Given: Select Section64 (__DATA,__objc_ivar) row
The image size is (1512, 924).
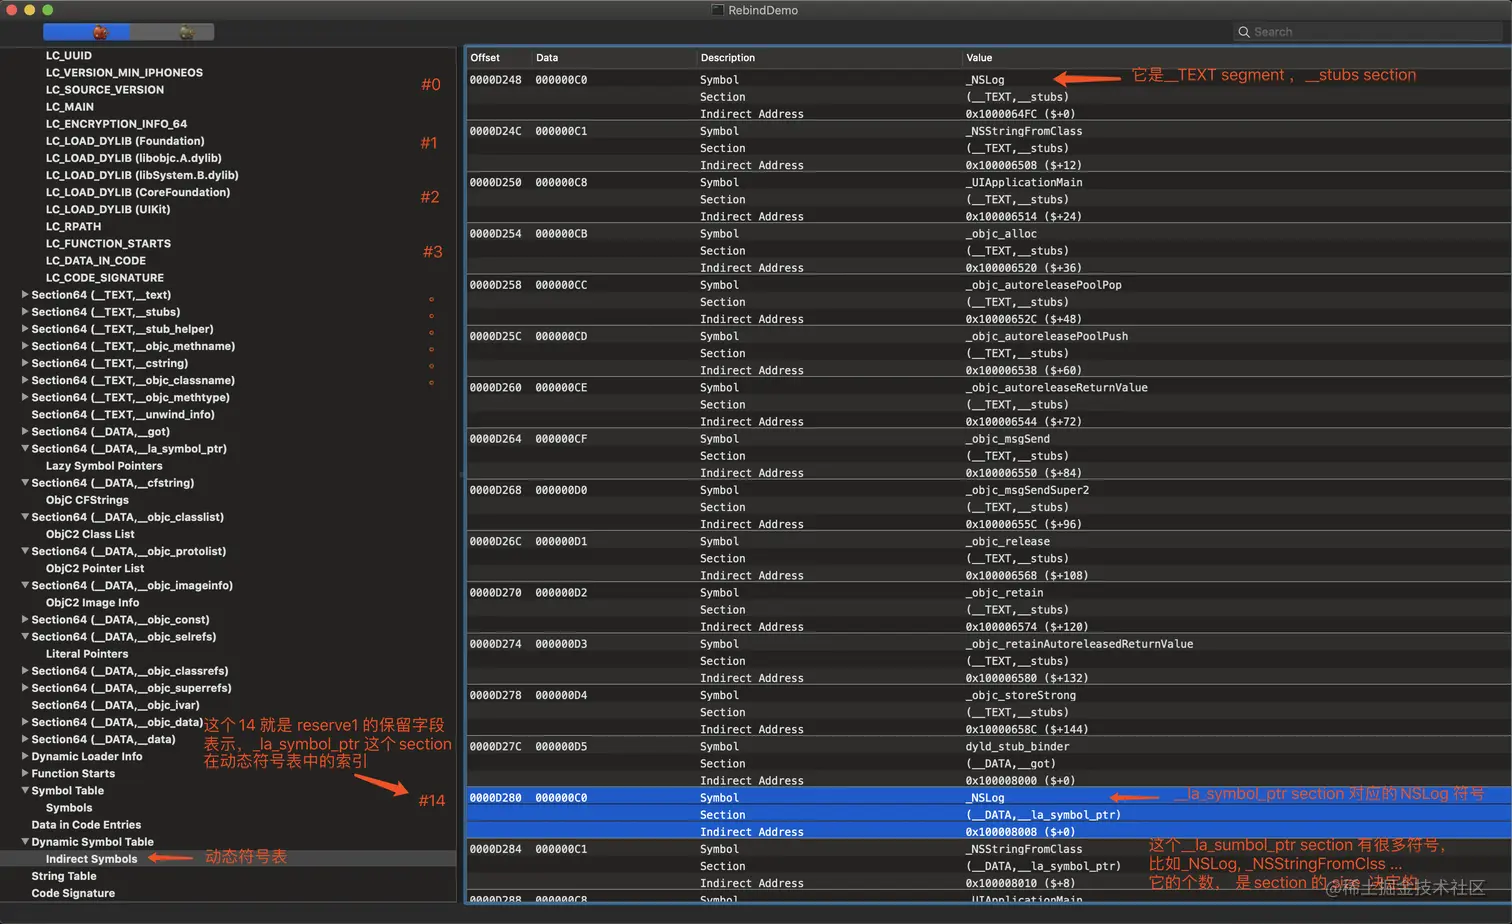Looking at the screenshot, I should click(x=115, y=705).
